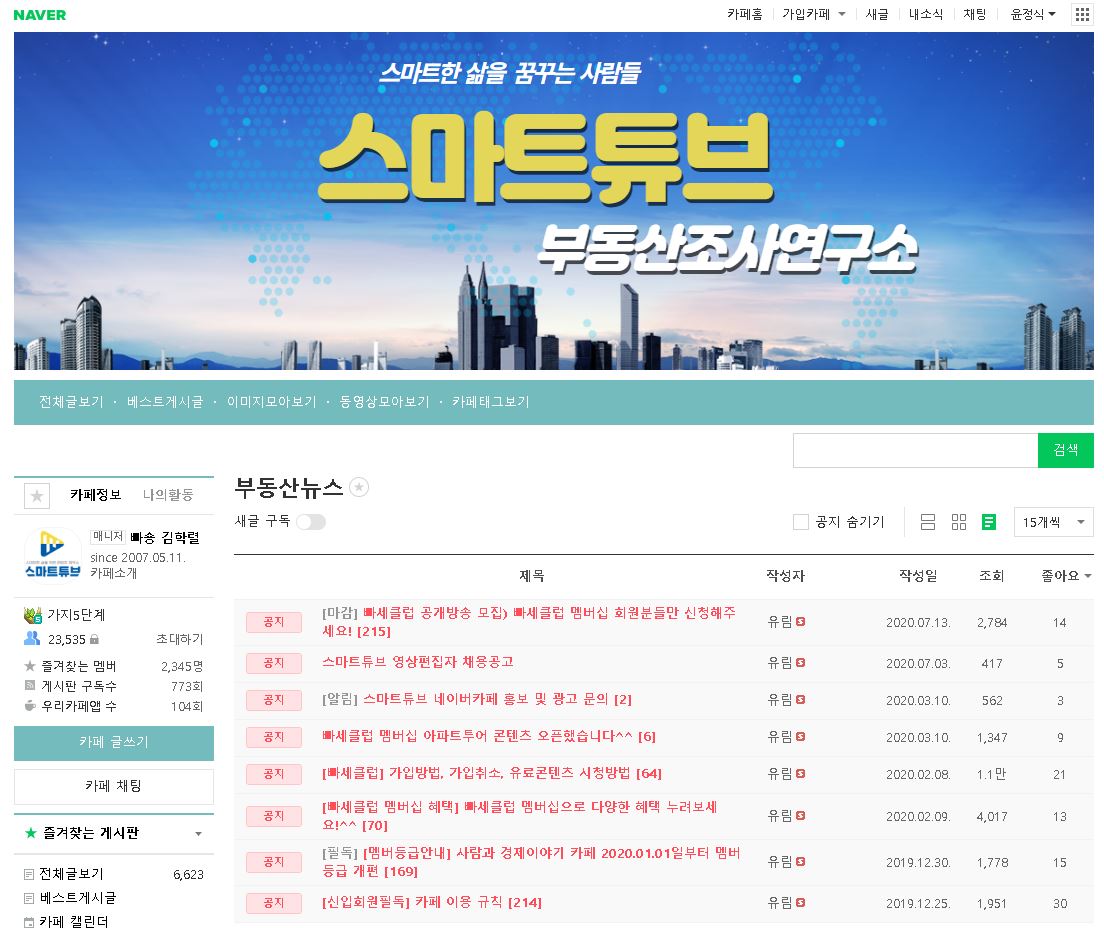
Task: Open the manager 빠숑 김학렬 profile link
Action: click(165, 538)
